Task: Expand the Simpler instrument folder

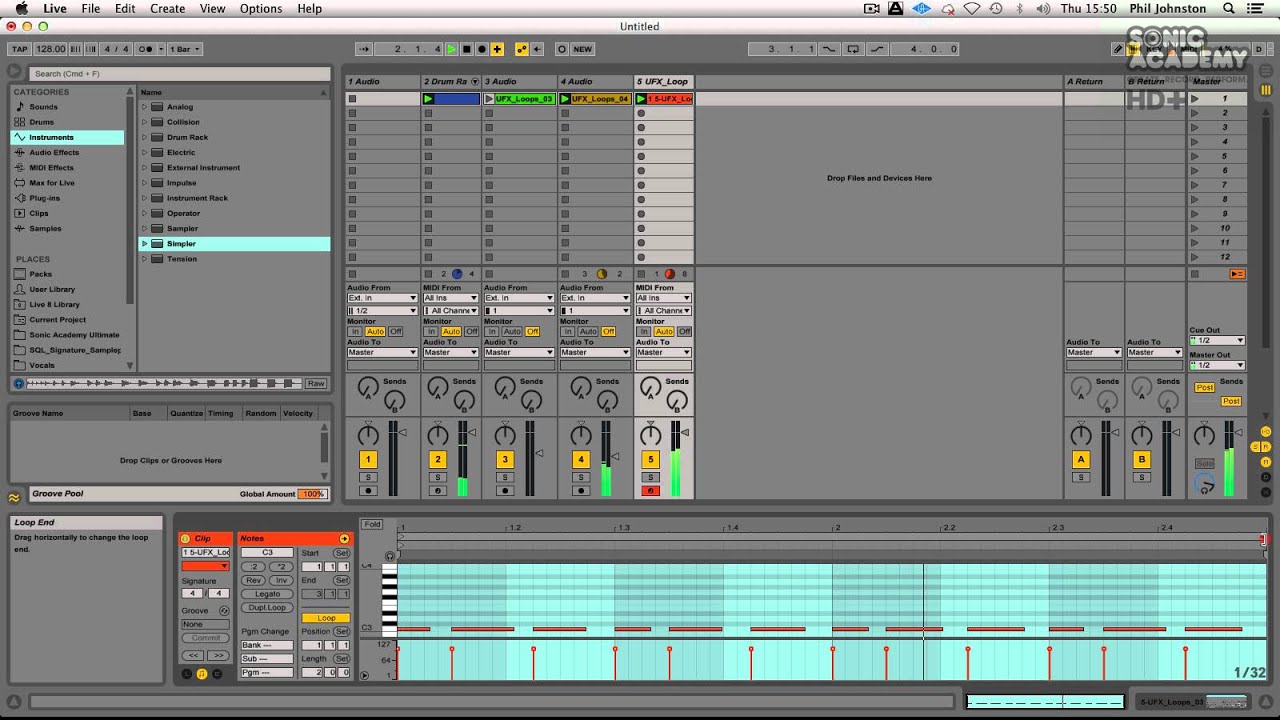Action: pyautogui.click(x=144, y=244)
